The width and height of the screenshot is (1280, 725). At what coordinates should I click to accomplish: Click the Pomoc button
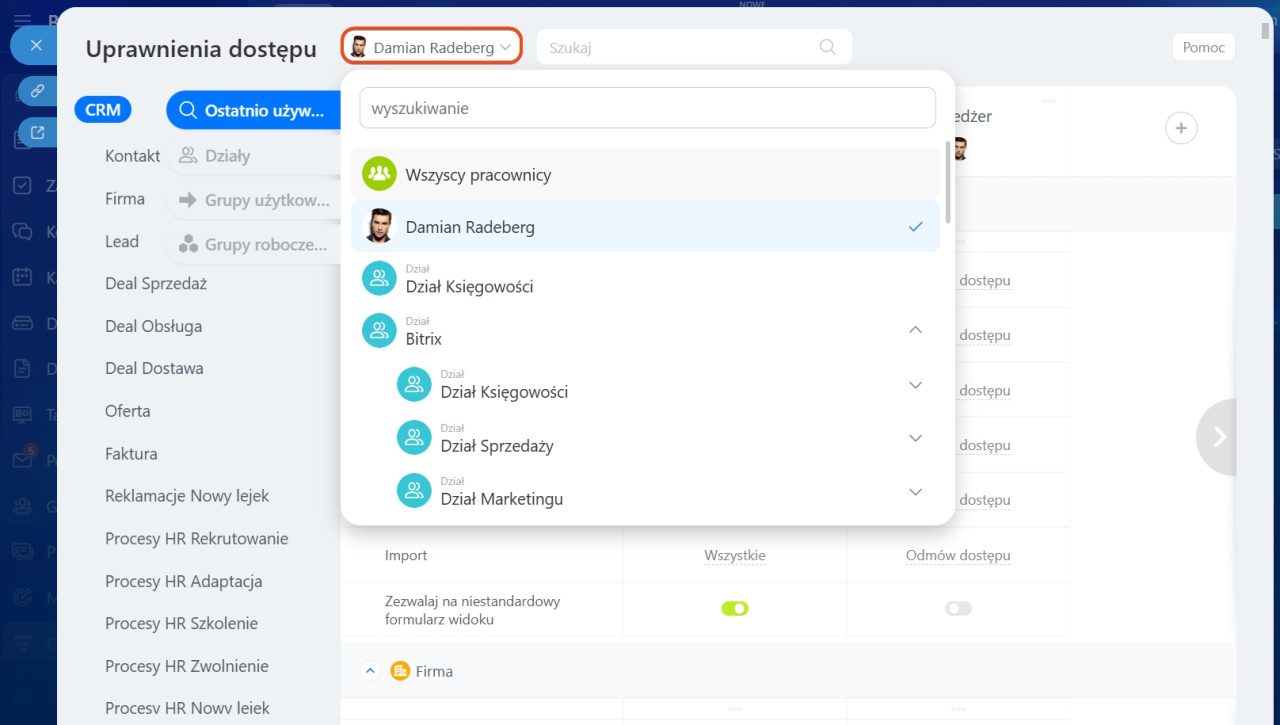[1203, 47]
